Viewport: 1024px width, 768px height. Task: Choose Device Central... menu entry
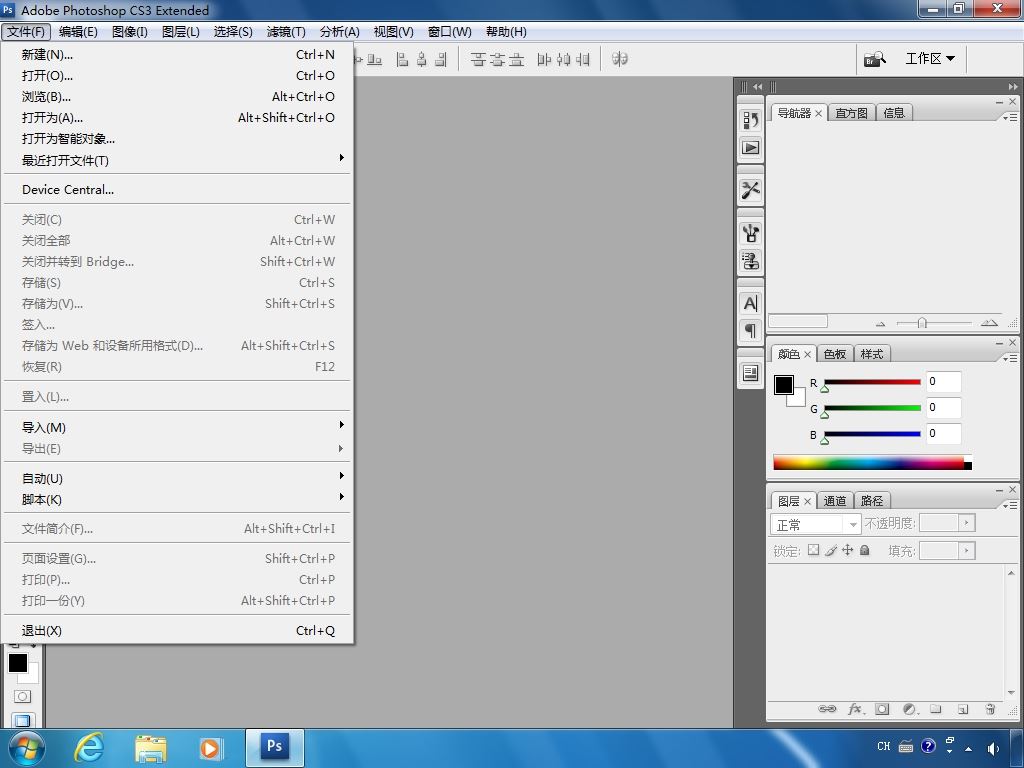[178, 189]
